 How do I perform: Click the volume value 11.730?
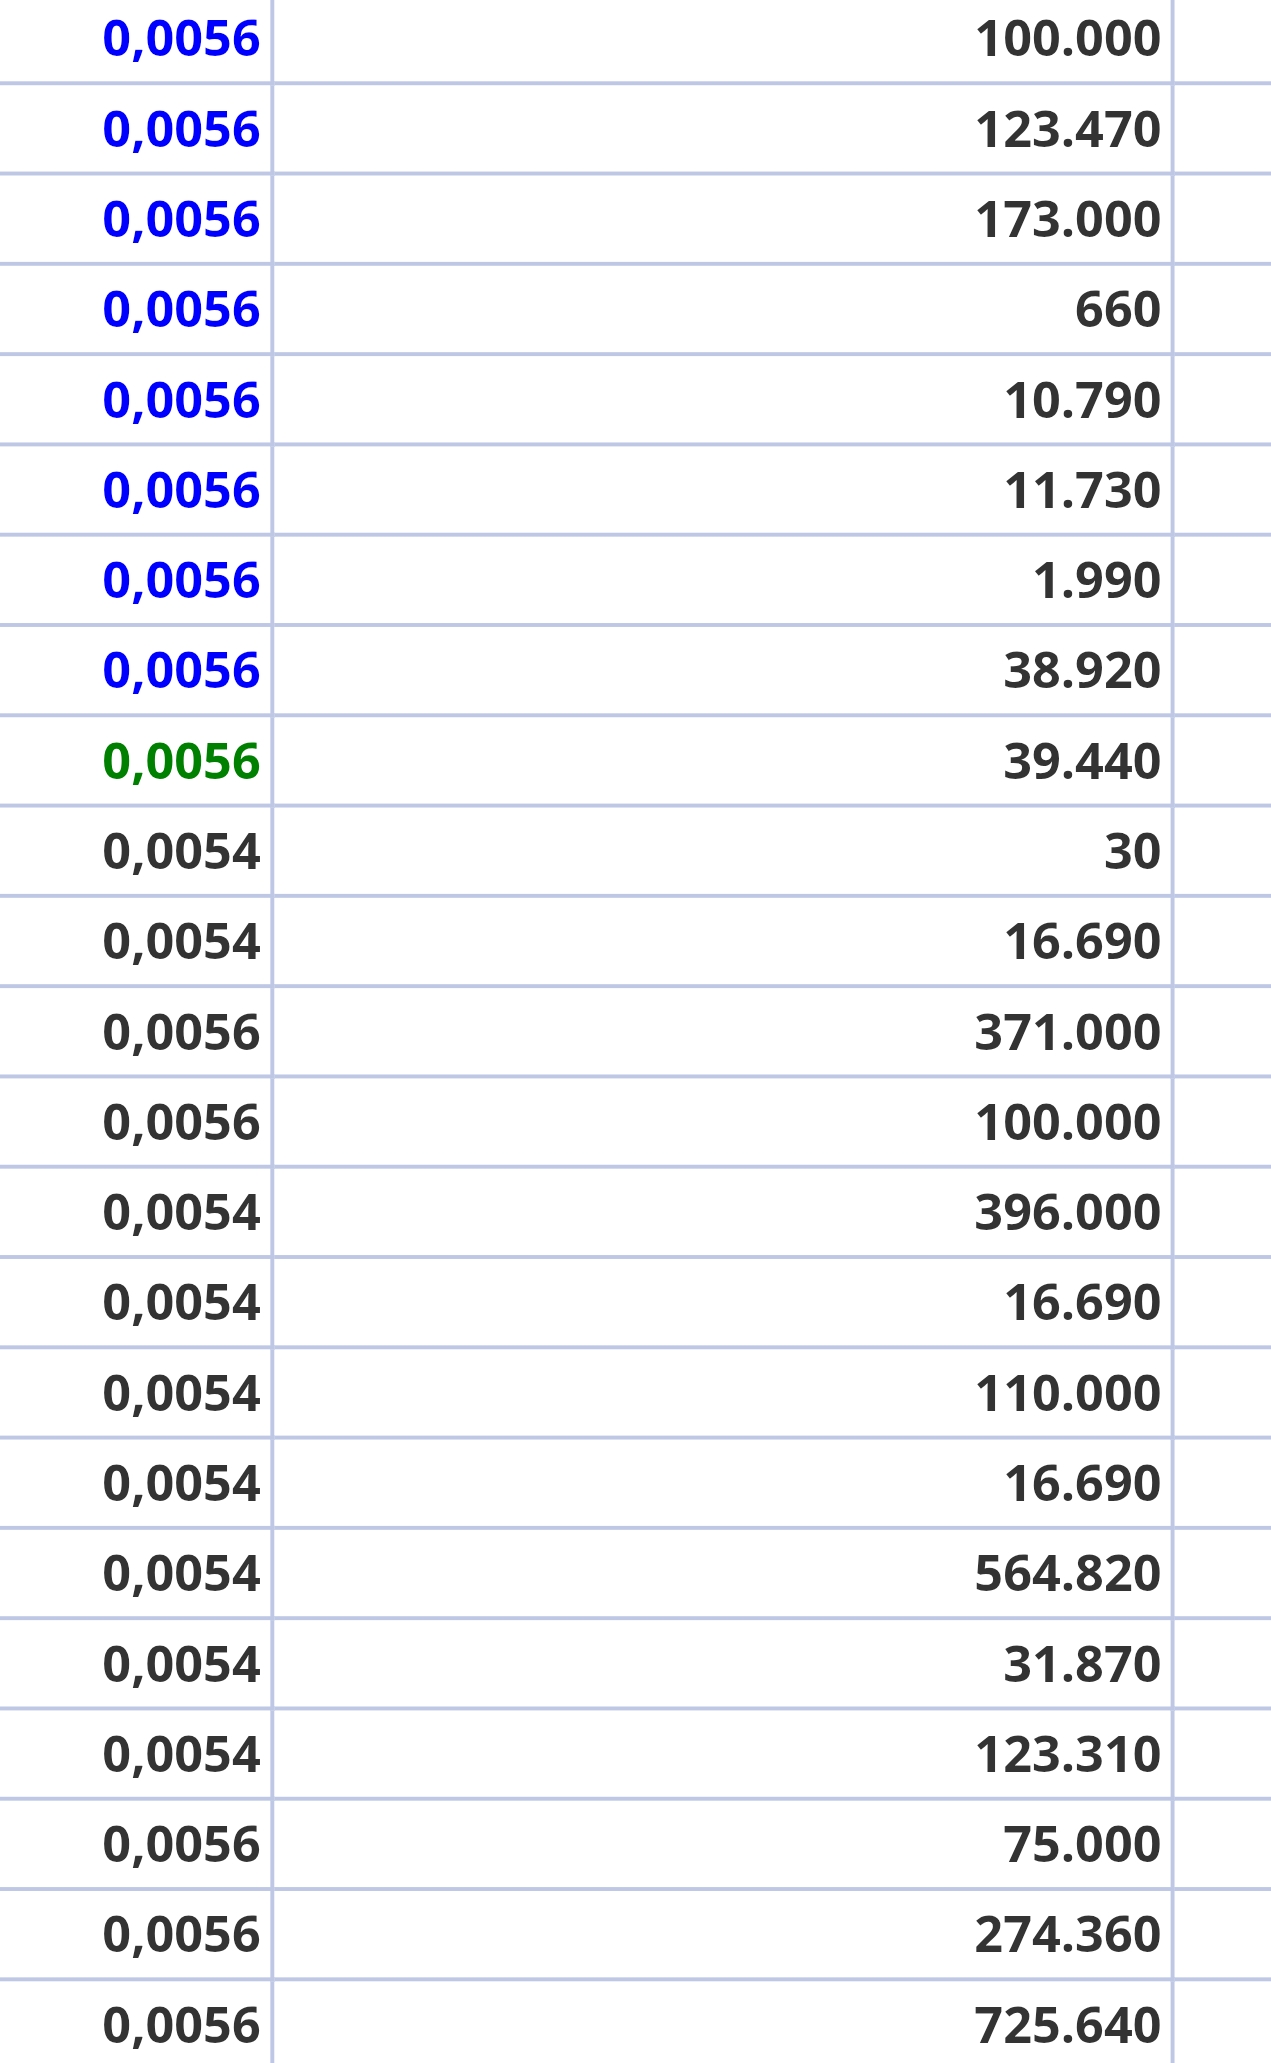[x=1082, y=491]
